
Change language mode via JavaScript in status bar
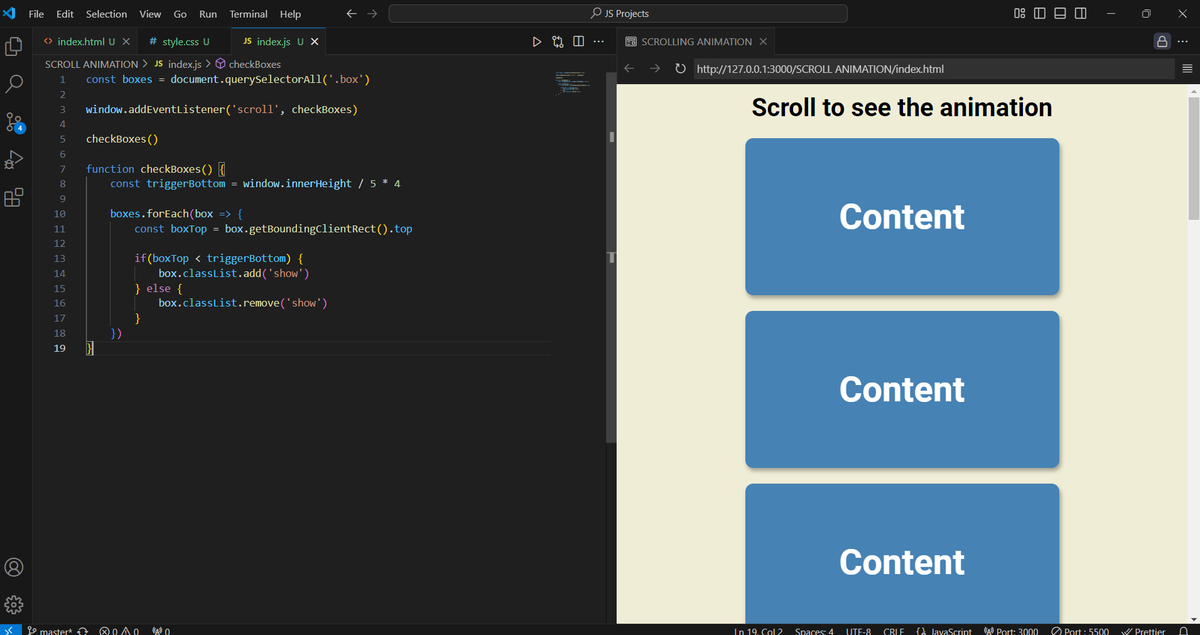(943, 631)
